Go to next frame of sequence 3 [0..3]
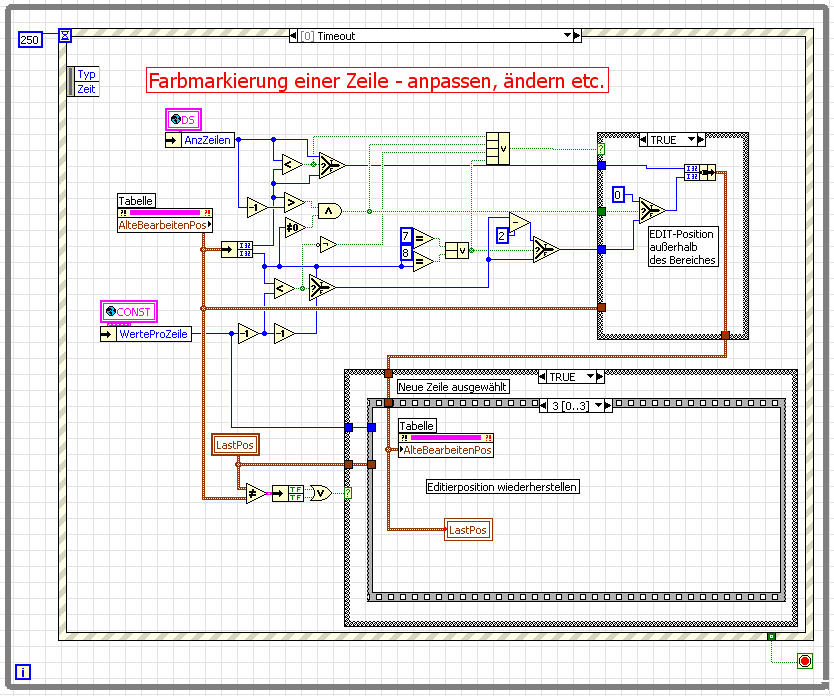The height and width of the screenshot is (696, 834). 608,406
